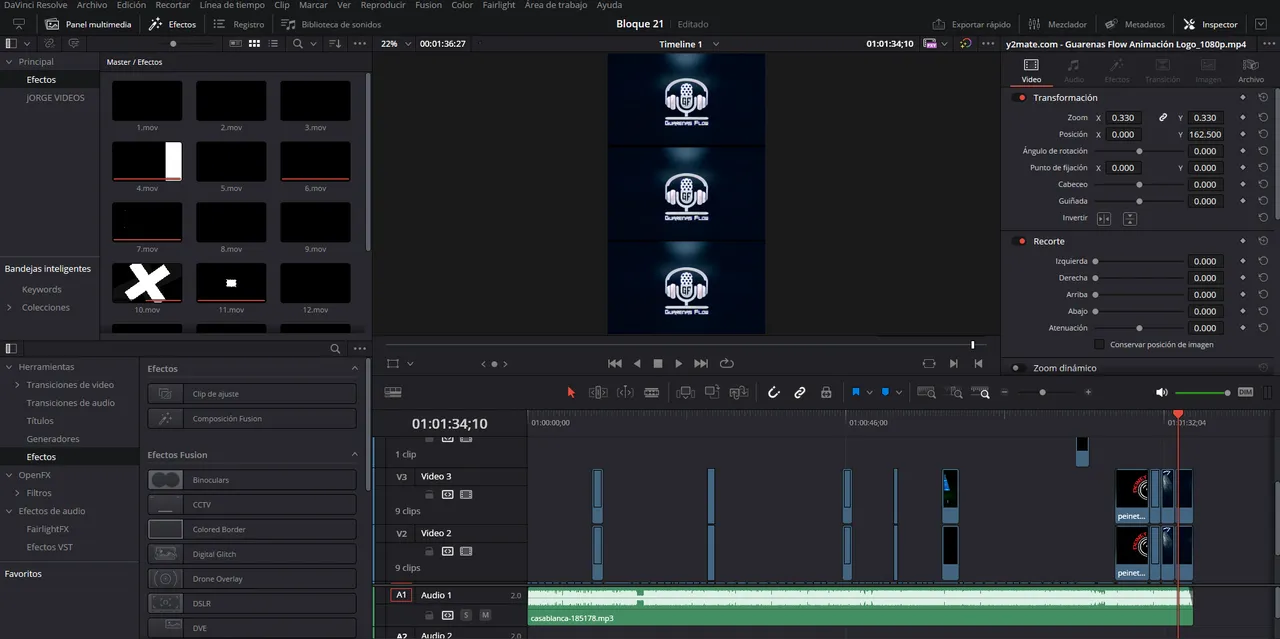The height and width of the screenshot is (639, 1280).
Task: Disable the Recorte section toggle
Action: coord(1021,241)
